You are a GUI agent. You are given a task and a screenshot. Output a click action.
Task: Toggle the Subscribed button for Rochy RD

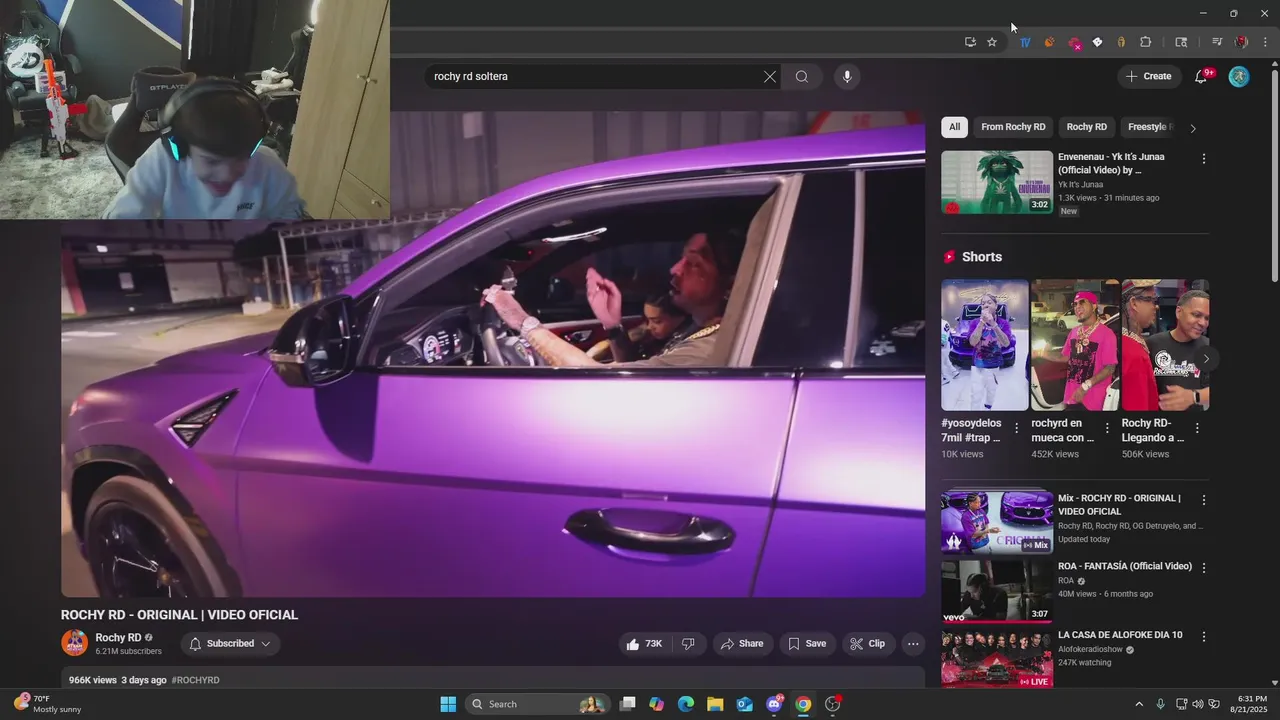pyautogui.click(x=230, y=644)
